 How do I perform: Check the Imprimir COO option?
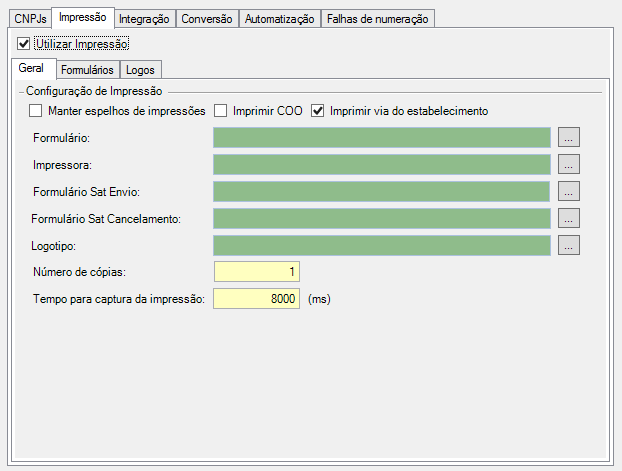click(221, 110)
